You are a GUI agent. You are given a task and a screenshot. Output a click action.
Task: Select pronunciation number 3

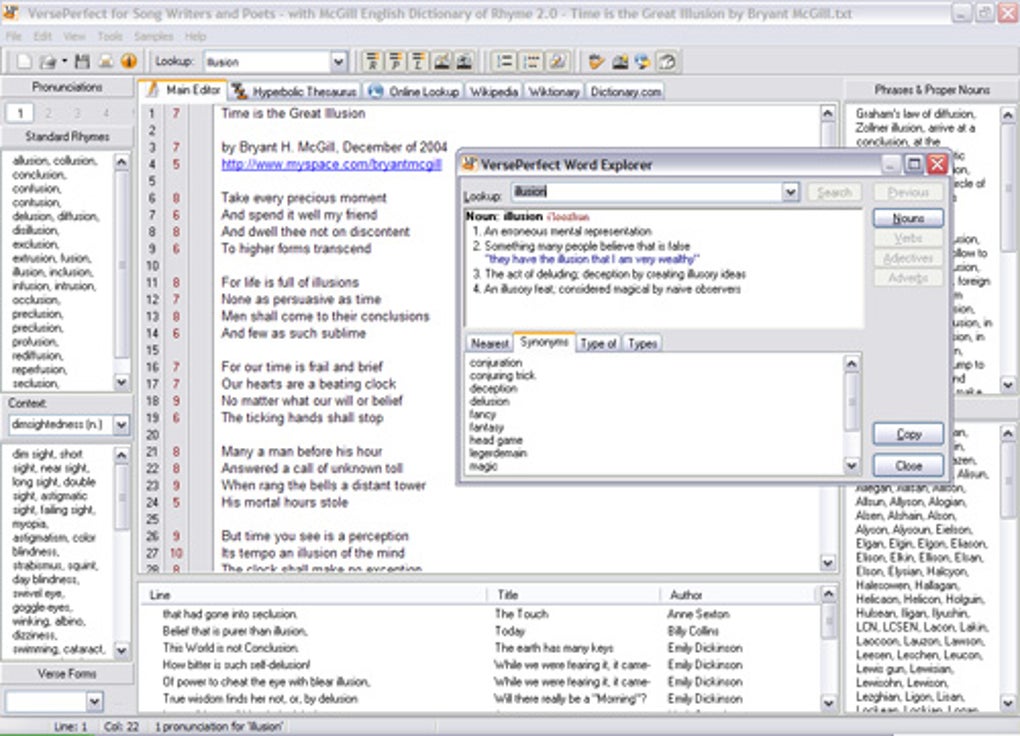[77, 113]
